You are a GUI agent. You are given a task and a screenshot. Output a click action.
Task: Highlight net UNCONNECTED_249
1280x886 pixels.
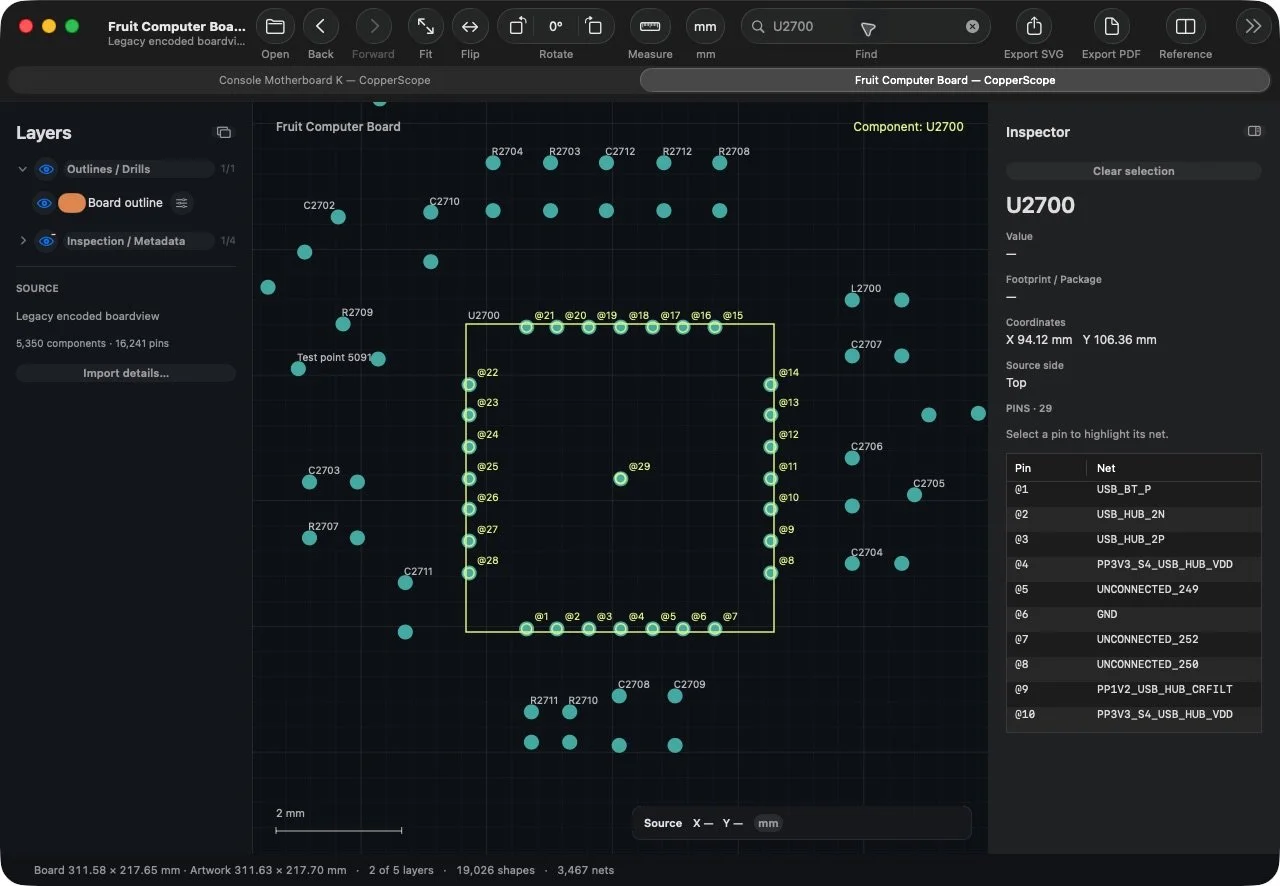point(1133,590)
